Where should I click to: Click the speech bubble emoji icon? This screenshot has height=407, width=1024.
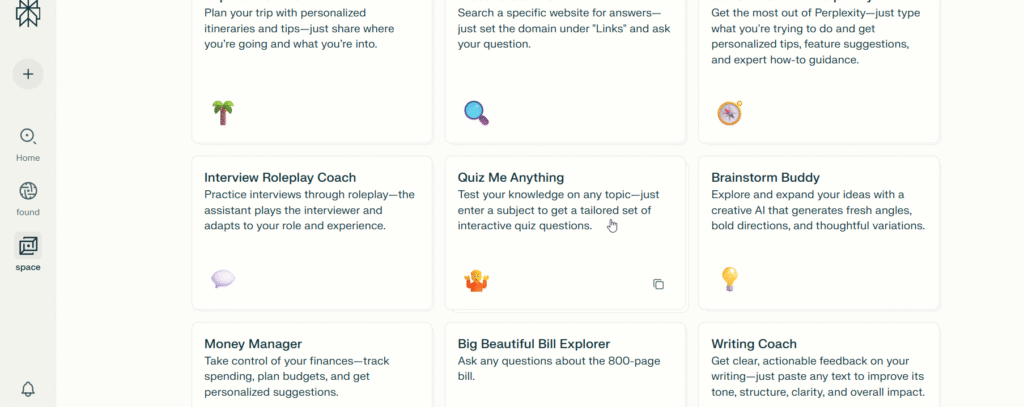223,279
